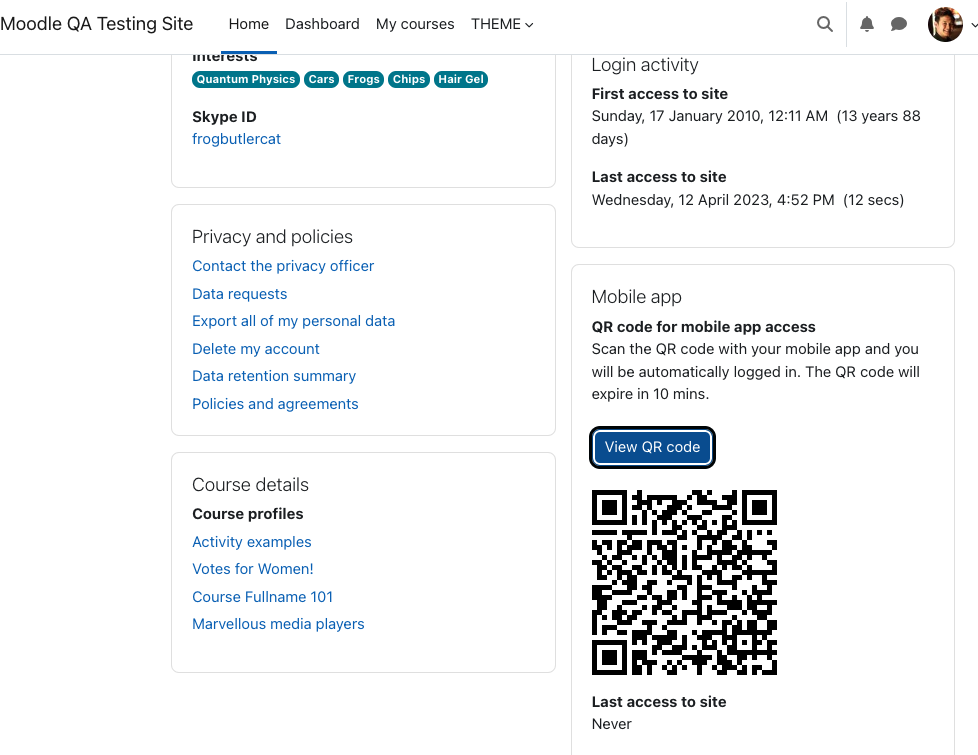
Task: Open Policies and agreements
Action: tap(275, 404)
